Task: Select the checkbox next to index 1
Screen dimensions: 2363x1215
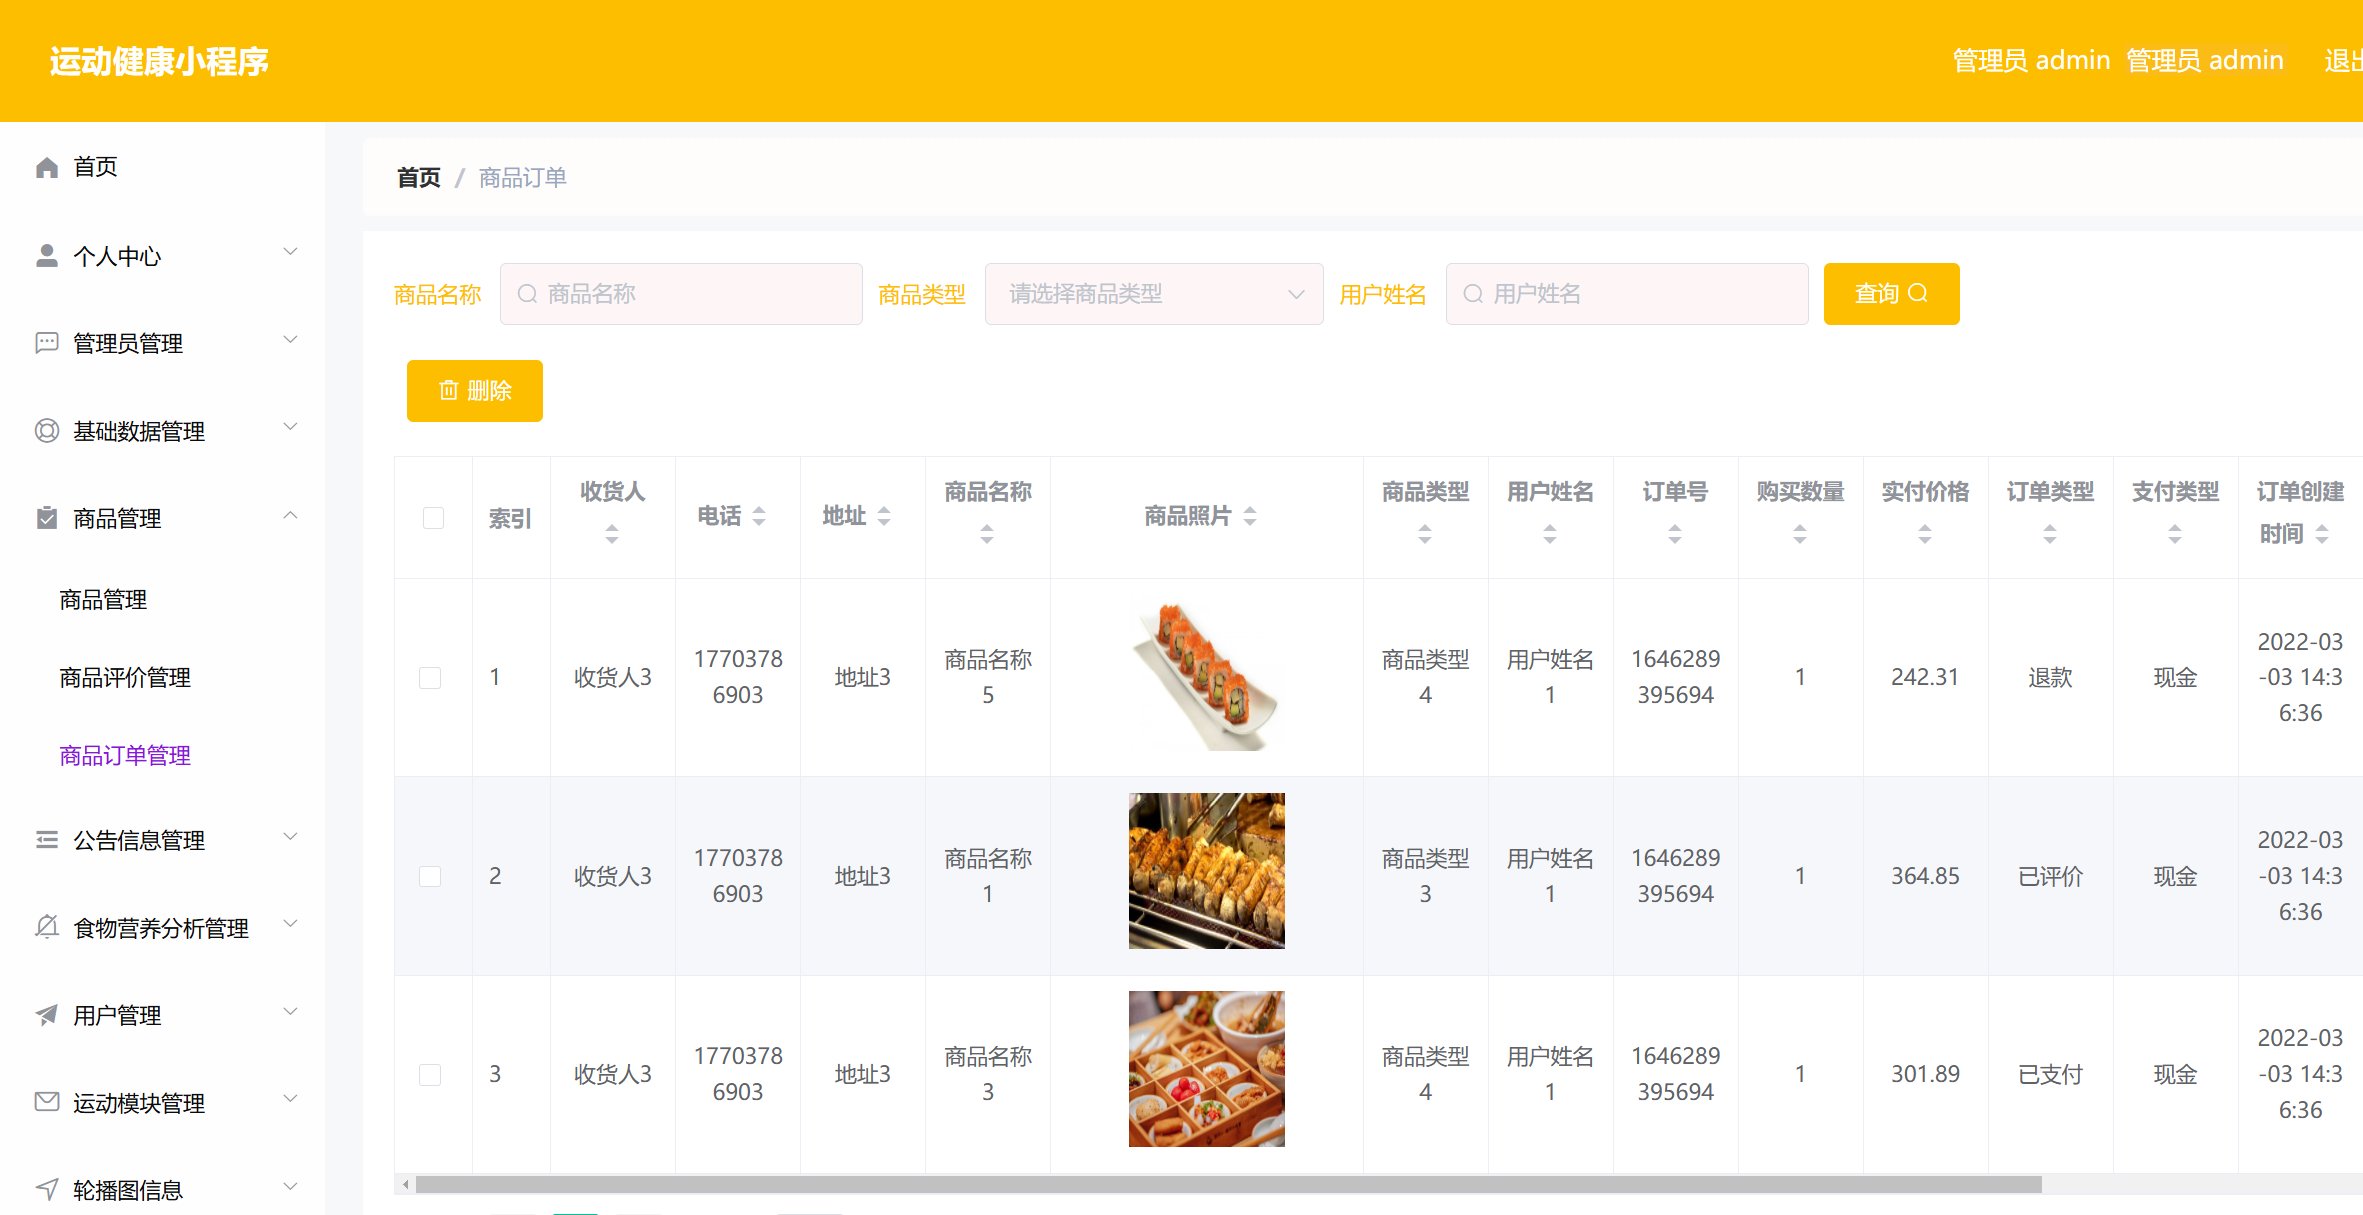Action: coord(431,677)
